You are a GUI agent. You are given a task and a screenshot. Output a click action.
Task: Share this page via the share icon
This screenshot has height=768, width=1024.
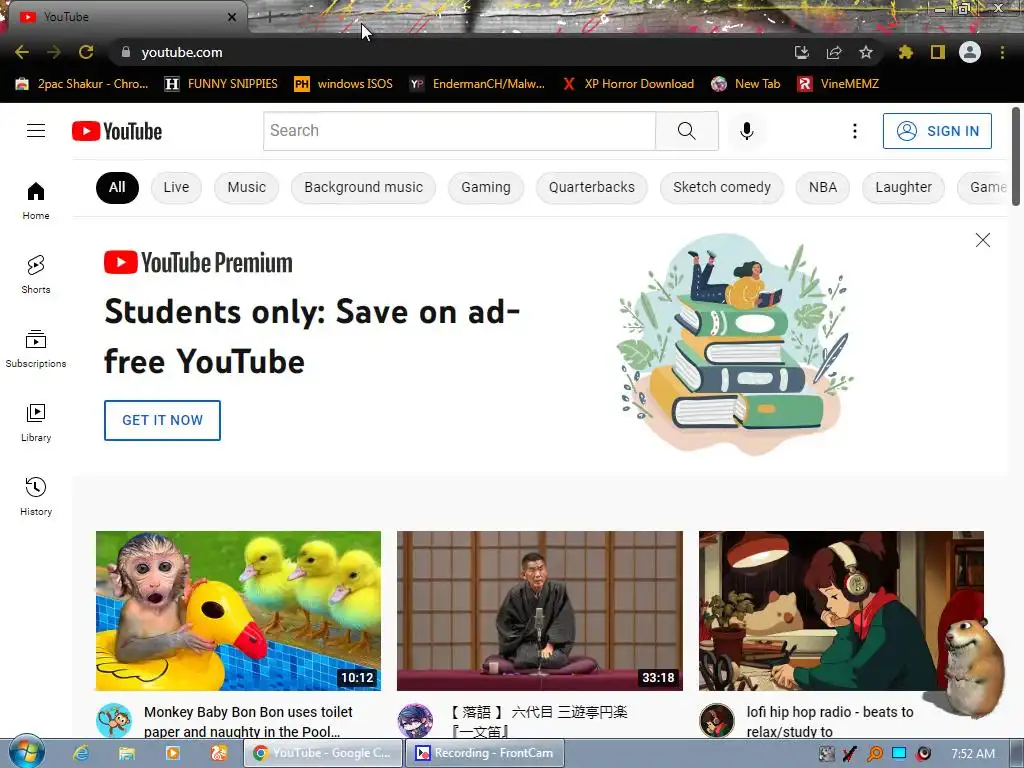[x=834, y=52]
